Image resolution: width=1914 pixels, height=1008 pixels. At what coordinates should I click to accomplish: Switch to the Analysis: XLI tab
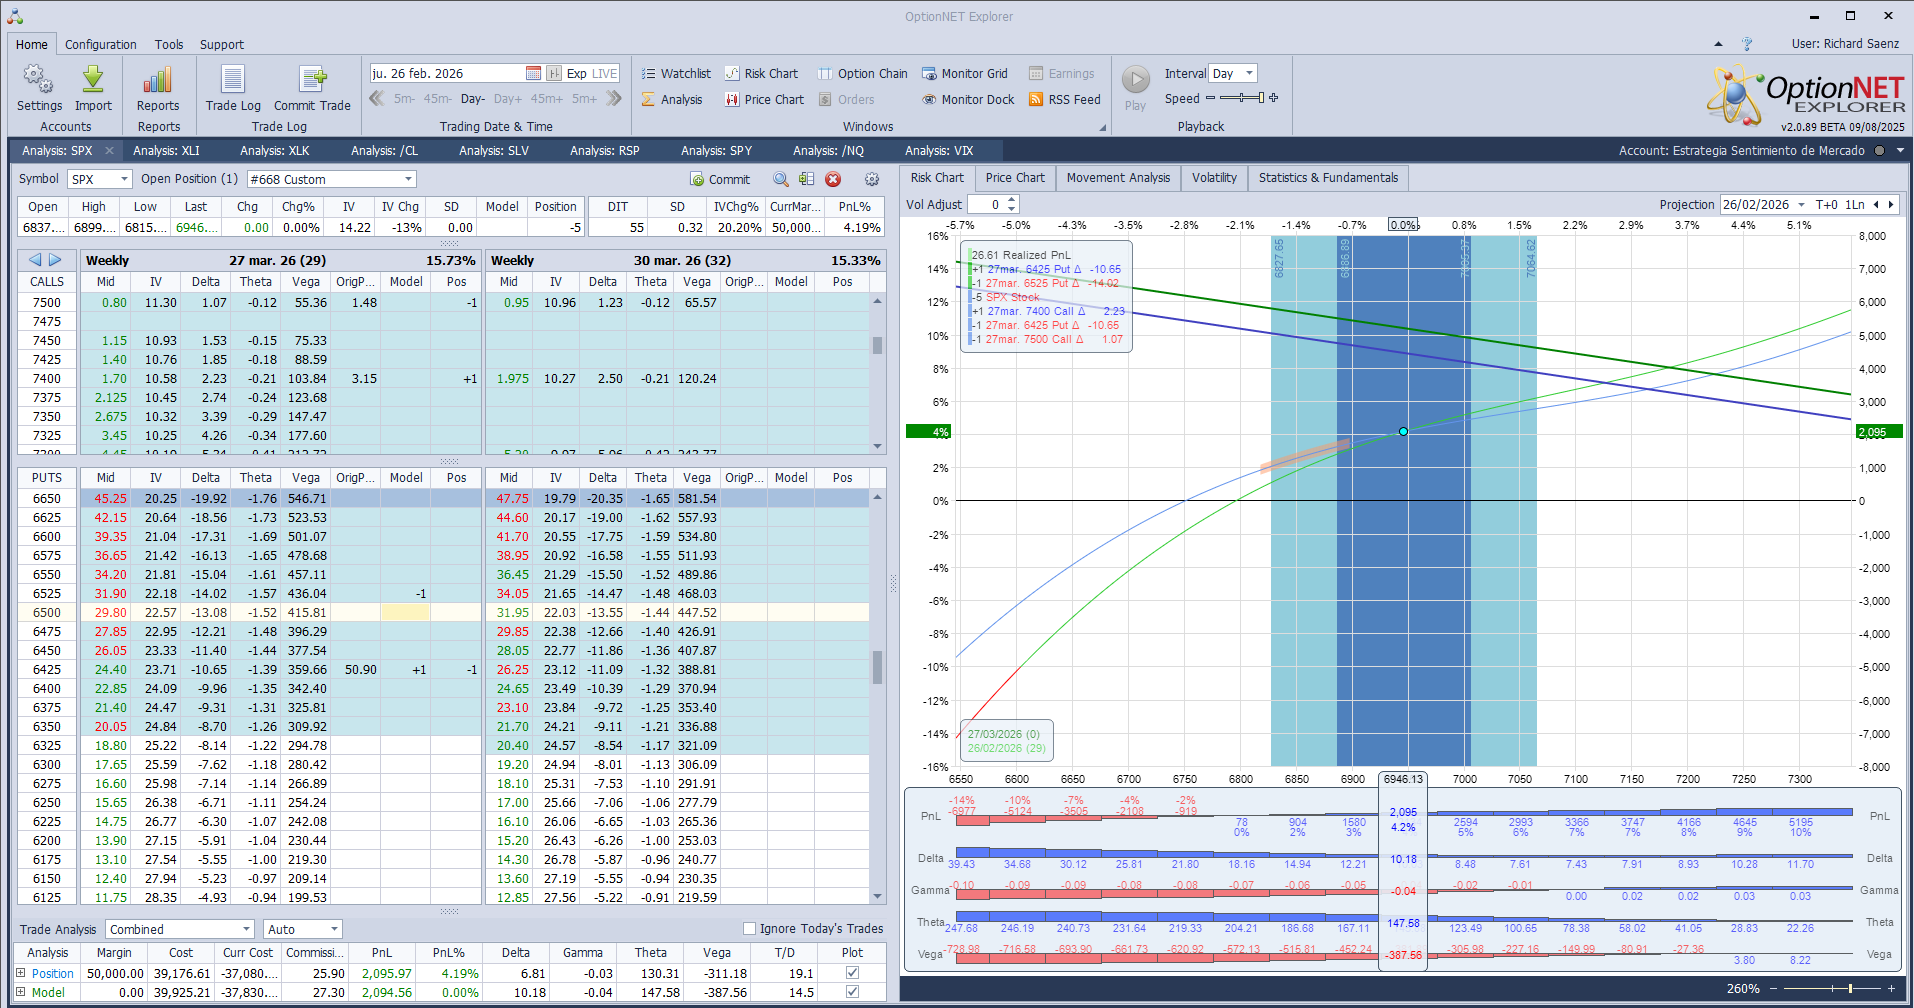coord(166,151)
